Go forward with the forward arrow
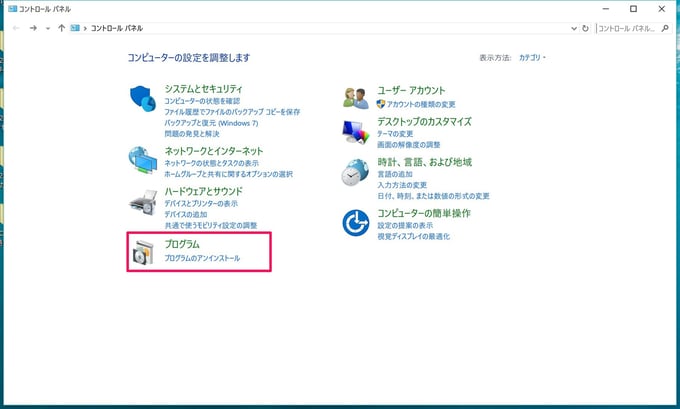Screen dimensions: 680x409 click(33, 28)
